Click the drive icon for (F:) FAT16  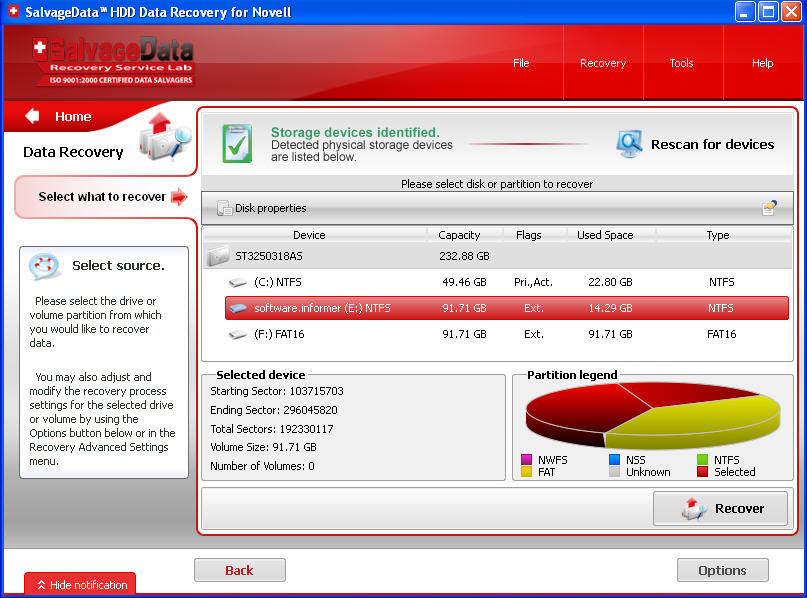pos(238,335)
